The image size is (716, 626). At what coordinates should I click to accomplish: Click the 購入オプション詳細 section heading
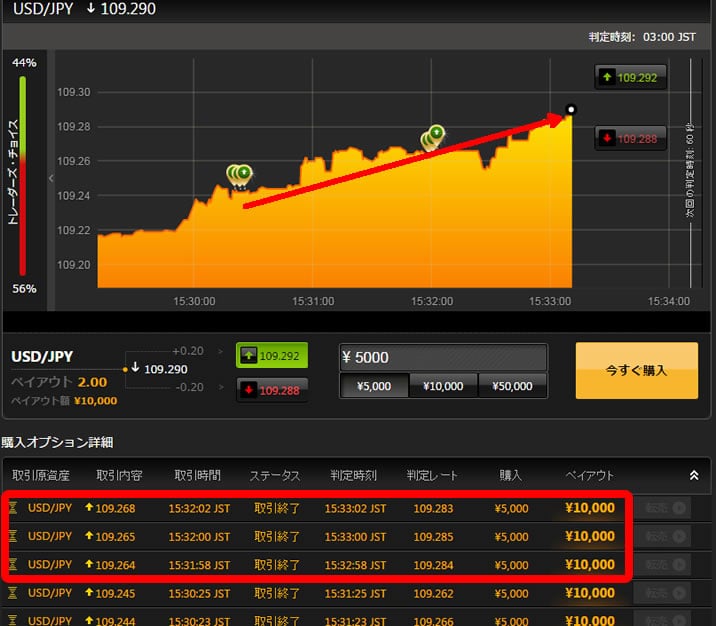57,442
